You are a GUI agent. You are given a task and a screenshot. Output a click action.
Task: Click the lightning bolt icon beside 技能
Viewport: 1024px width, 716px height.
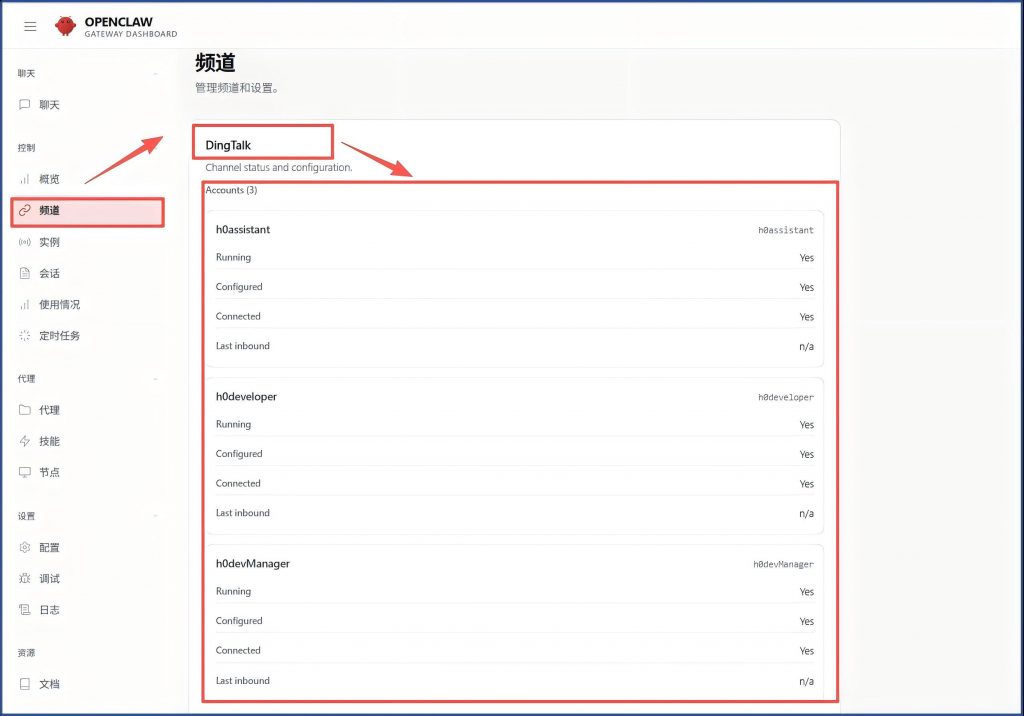(25, 441)
